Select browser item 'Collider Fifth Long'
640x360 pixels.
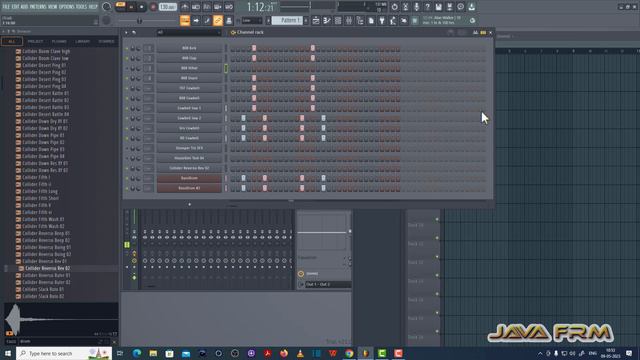(40, 191)
